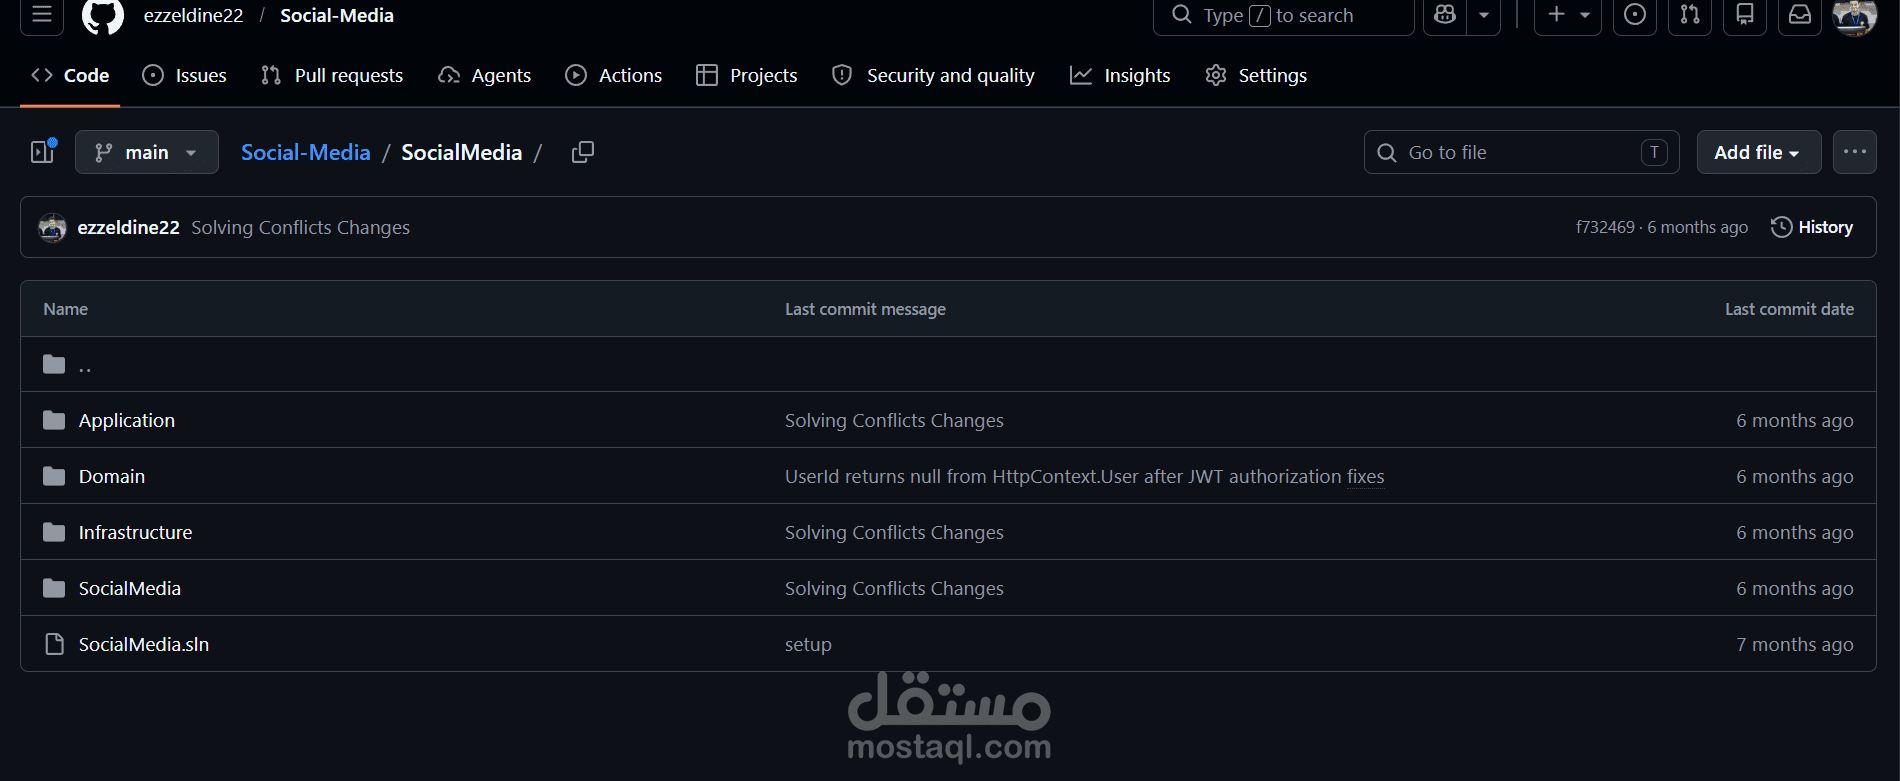Open the Domain folder
1900x781 pixels.
coord(112,477)
